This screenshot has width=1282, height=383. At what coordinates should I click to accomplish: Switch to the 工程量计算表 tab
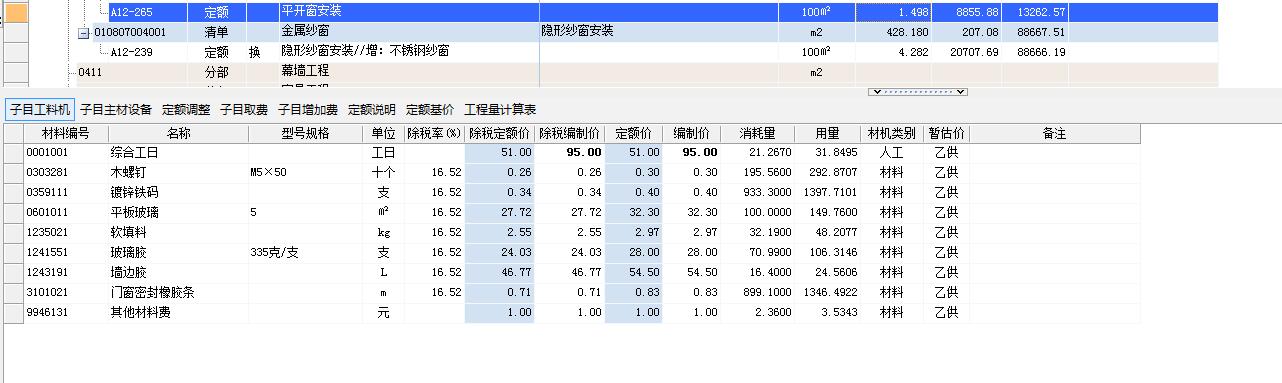click(x=500, y=109)
